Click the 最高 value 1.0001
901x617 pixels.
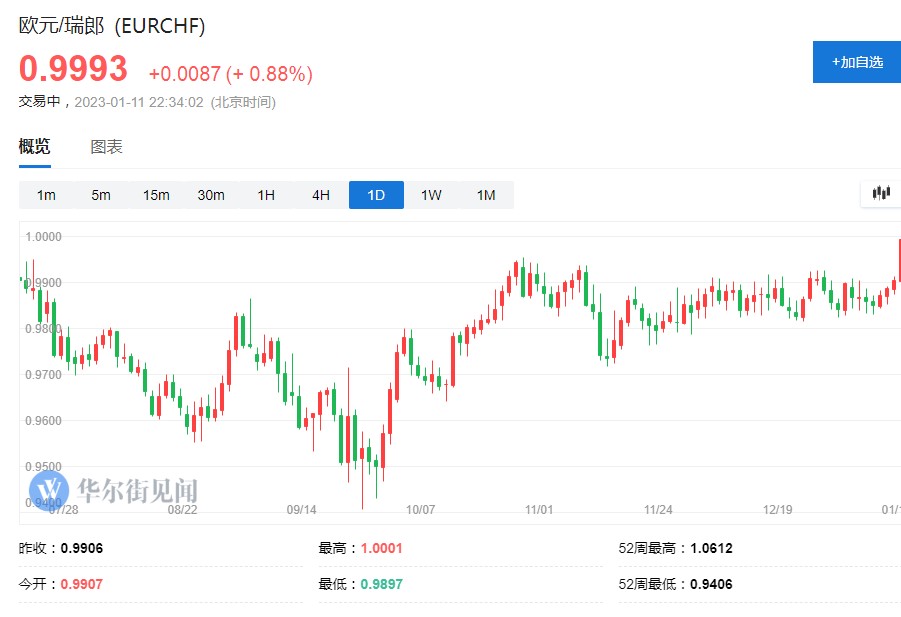[x=381, y=548]
